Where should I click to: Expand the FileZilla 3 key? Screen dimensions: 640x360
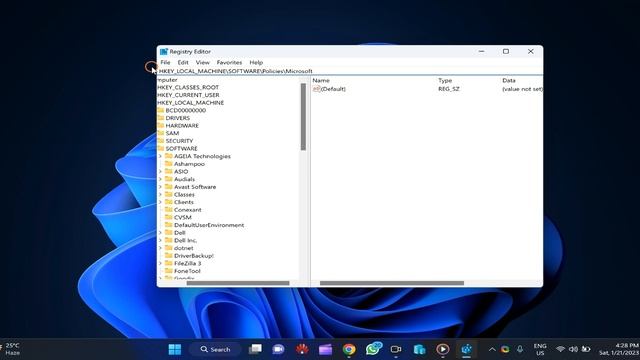click(160, 263)
